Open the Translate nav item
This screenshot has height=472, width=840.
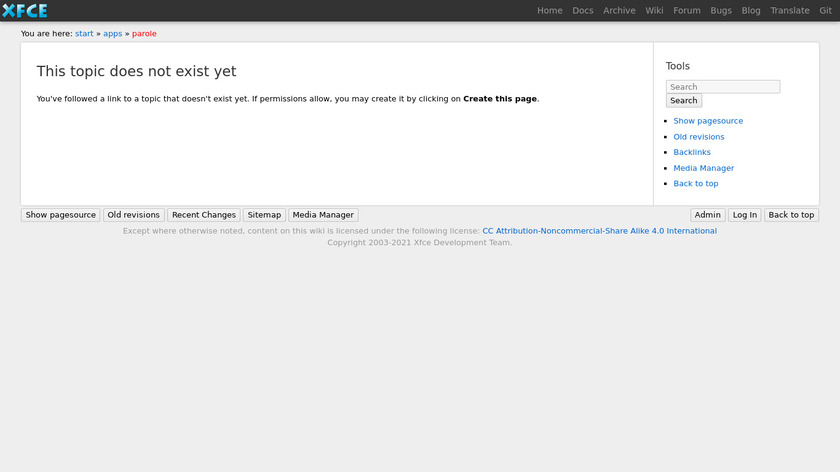[x=790, y=11]
